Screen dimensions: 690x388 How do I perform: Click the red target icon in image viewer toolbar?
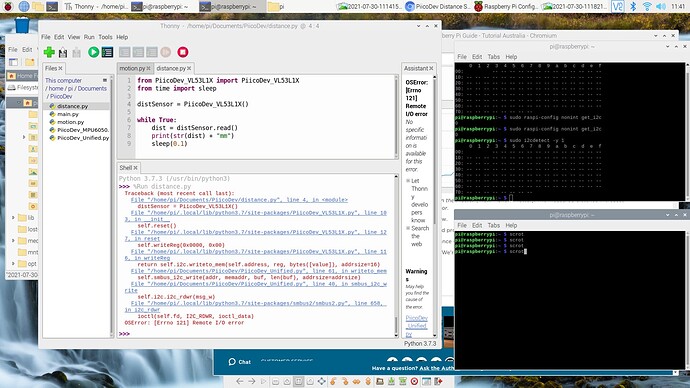coord(414,381)
